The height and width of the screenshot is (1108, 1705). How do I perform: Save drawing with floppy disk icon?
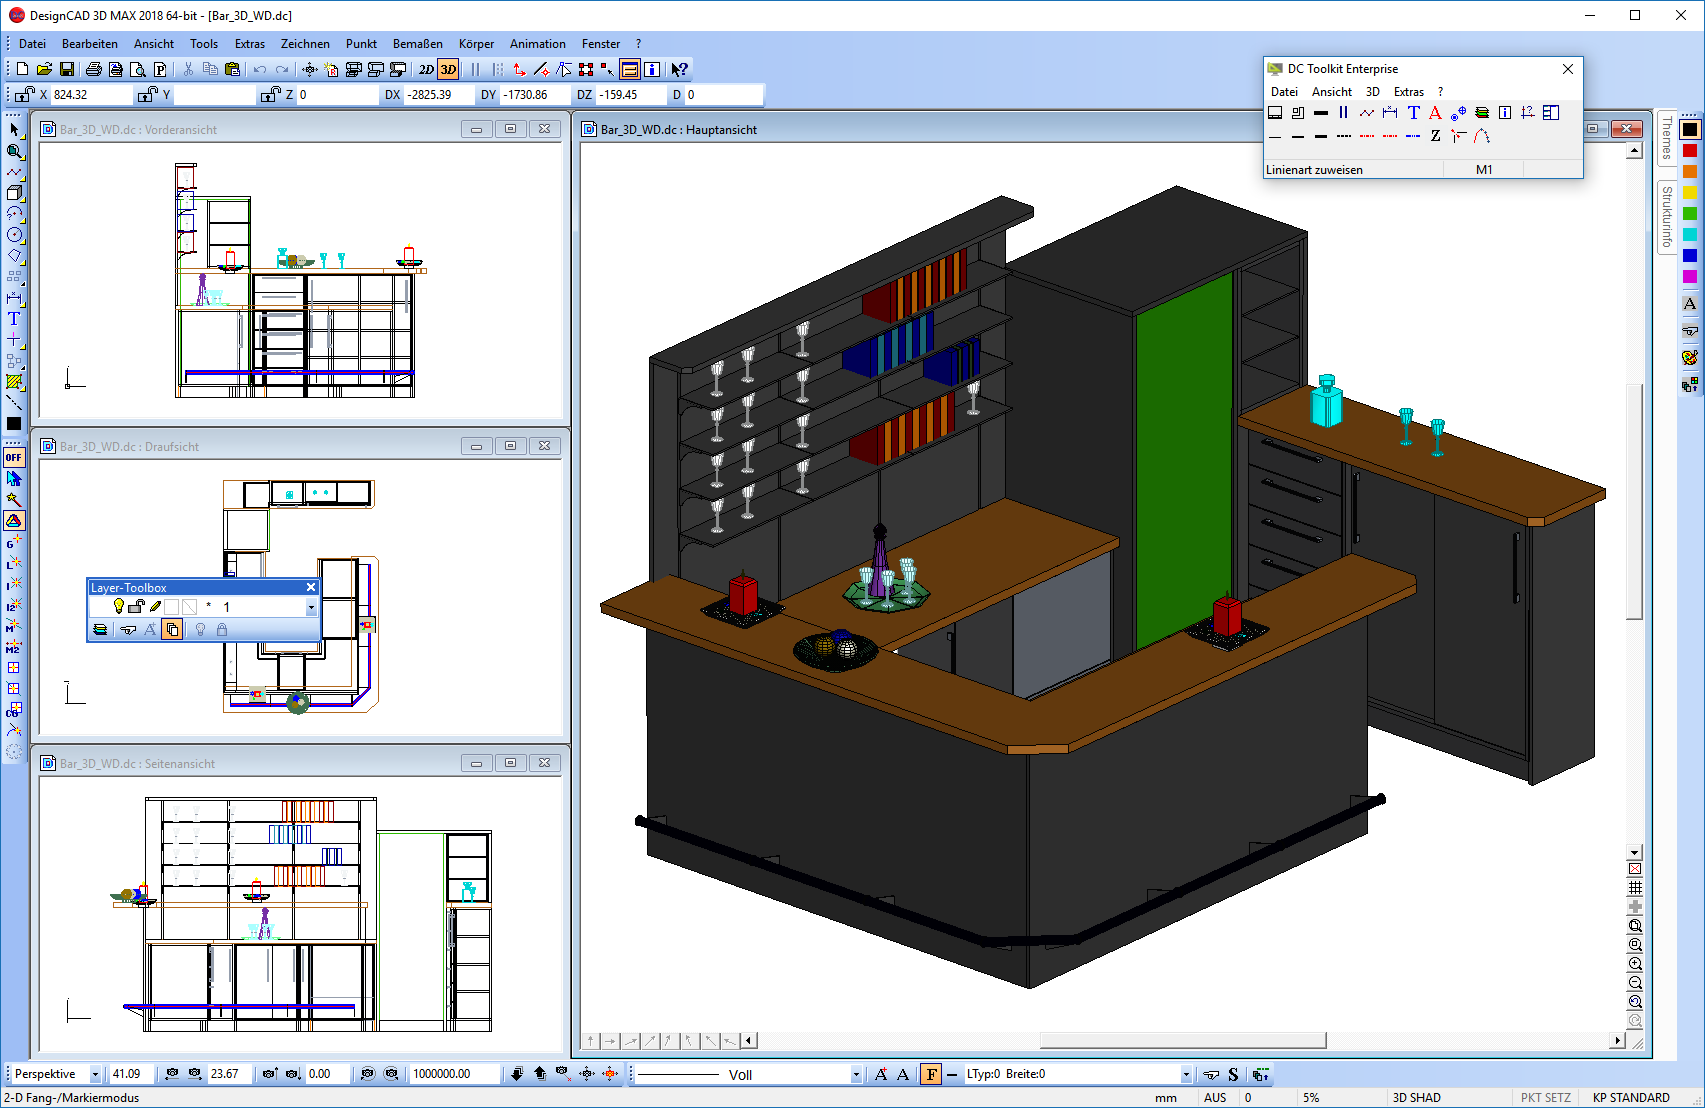point(67,69)
